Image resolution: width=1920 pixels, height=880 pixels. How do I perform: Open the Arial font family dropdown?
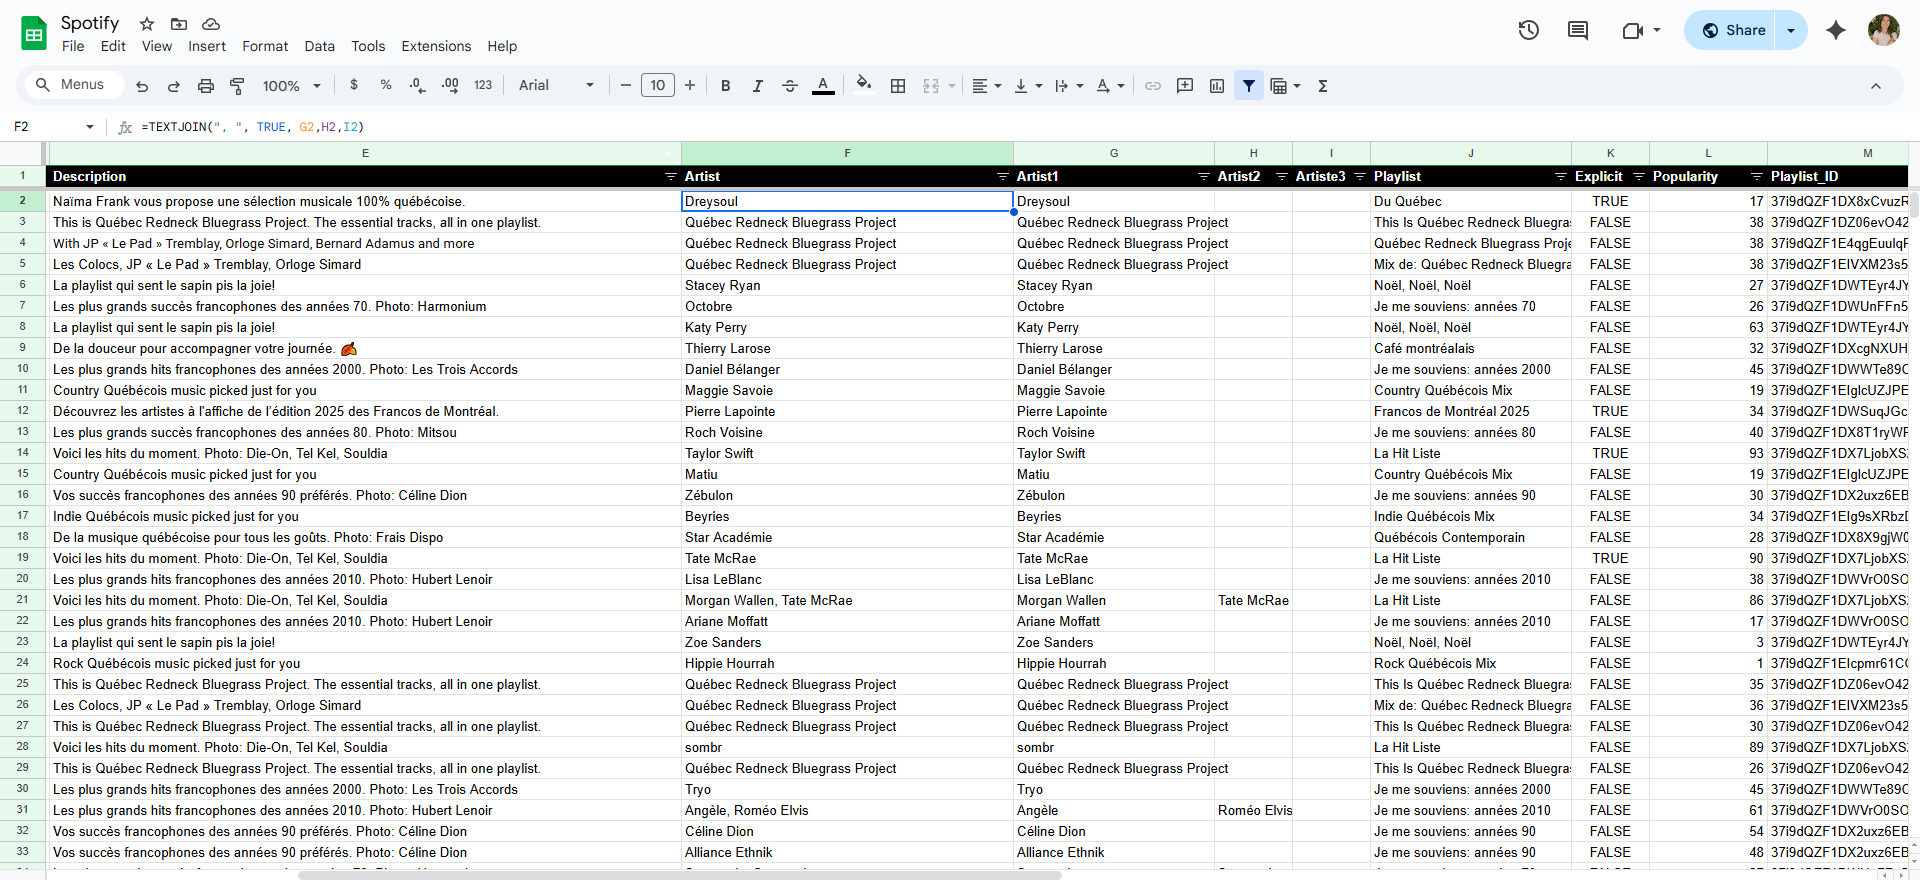[x=556, y=86]
